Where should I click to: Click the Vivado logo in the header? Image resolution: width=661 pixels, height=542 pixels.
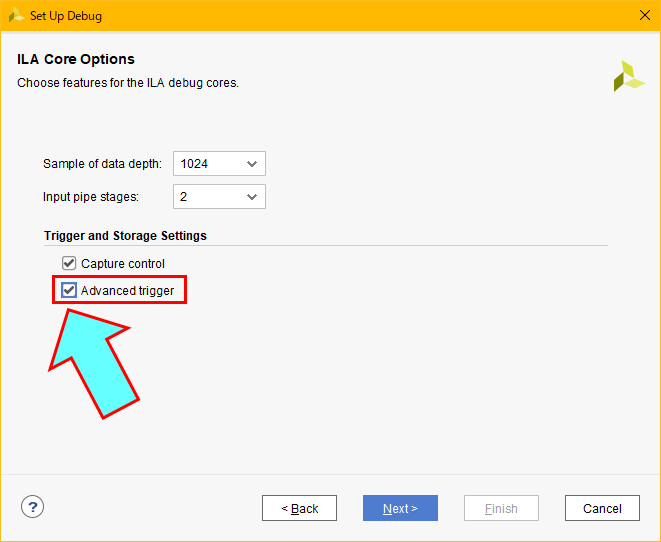pyautogui.click(x=628, y=76)
